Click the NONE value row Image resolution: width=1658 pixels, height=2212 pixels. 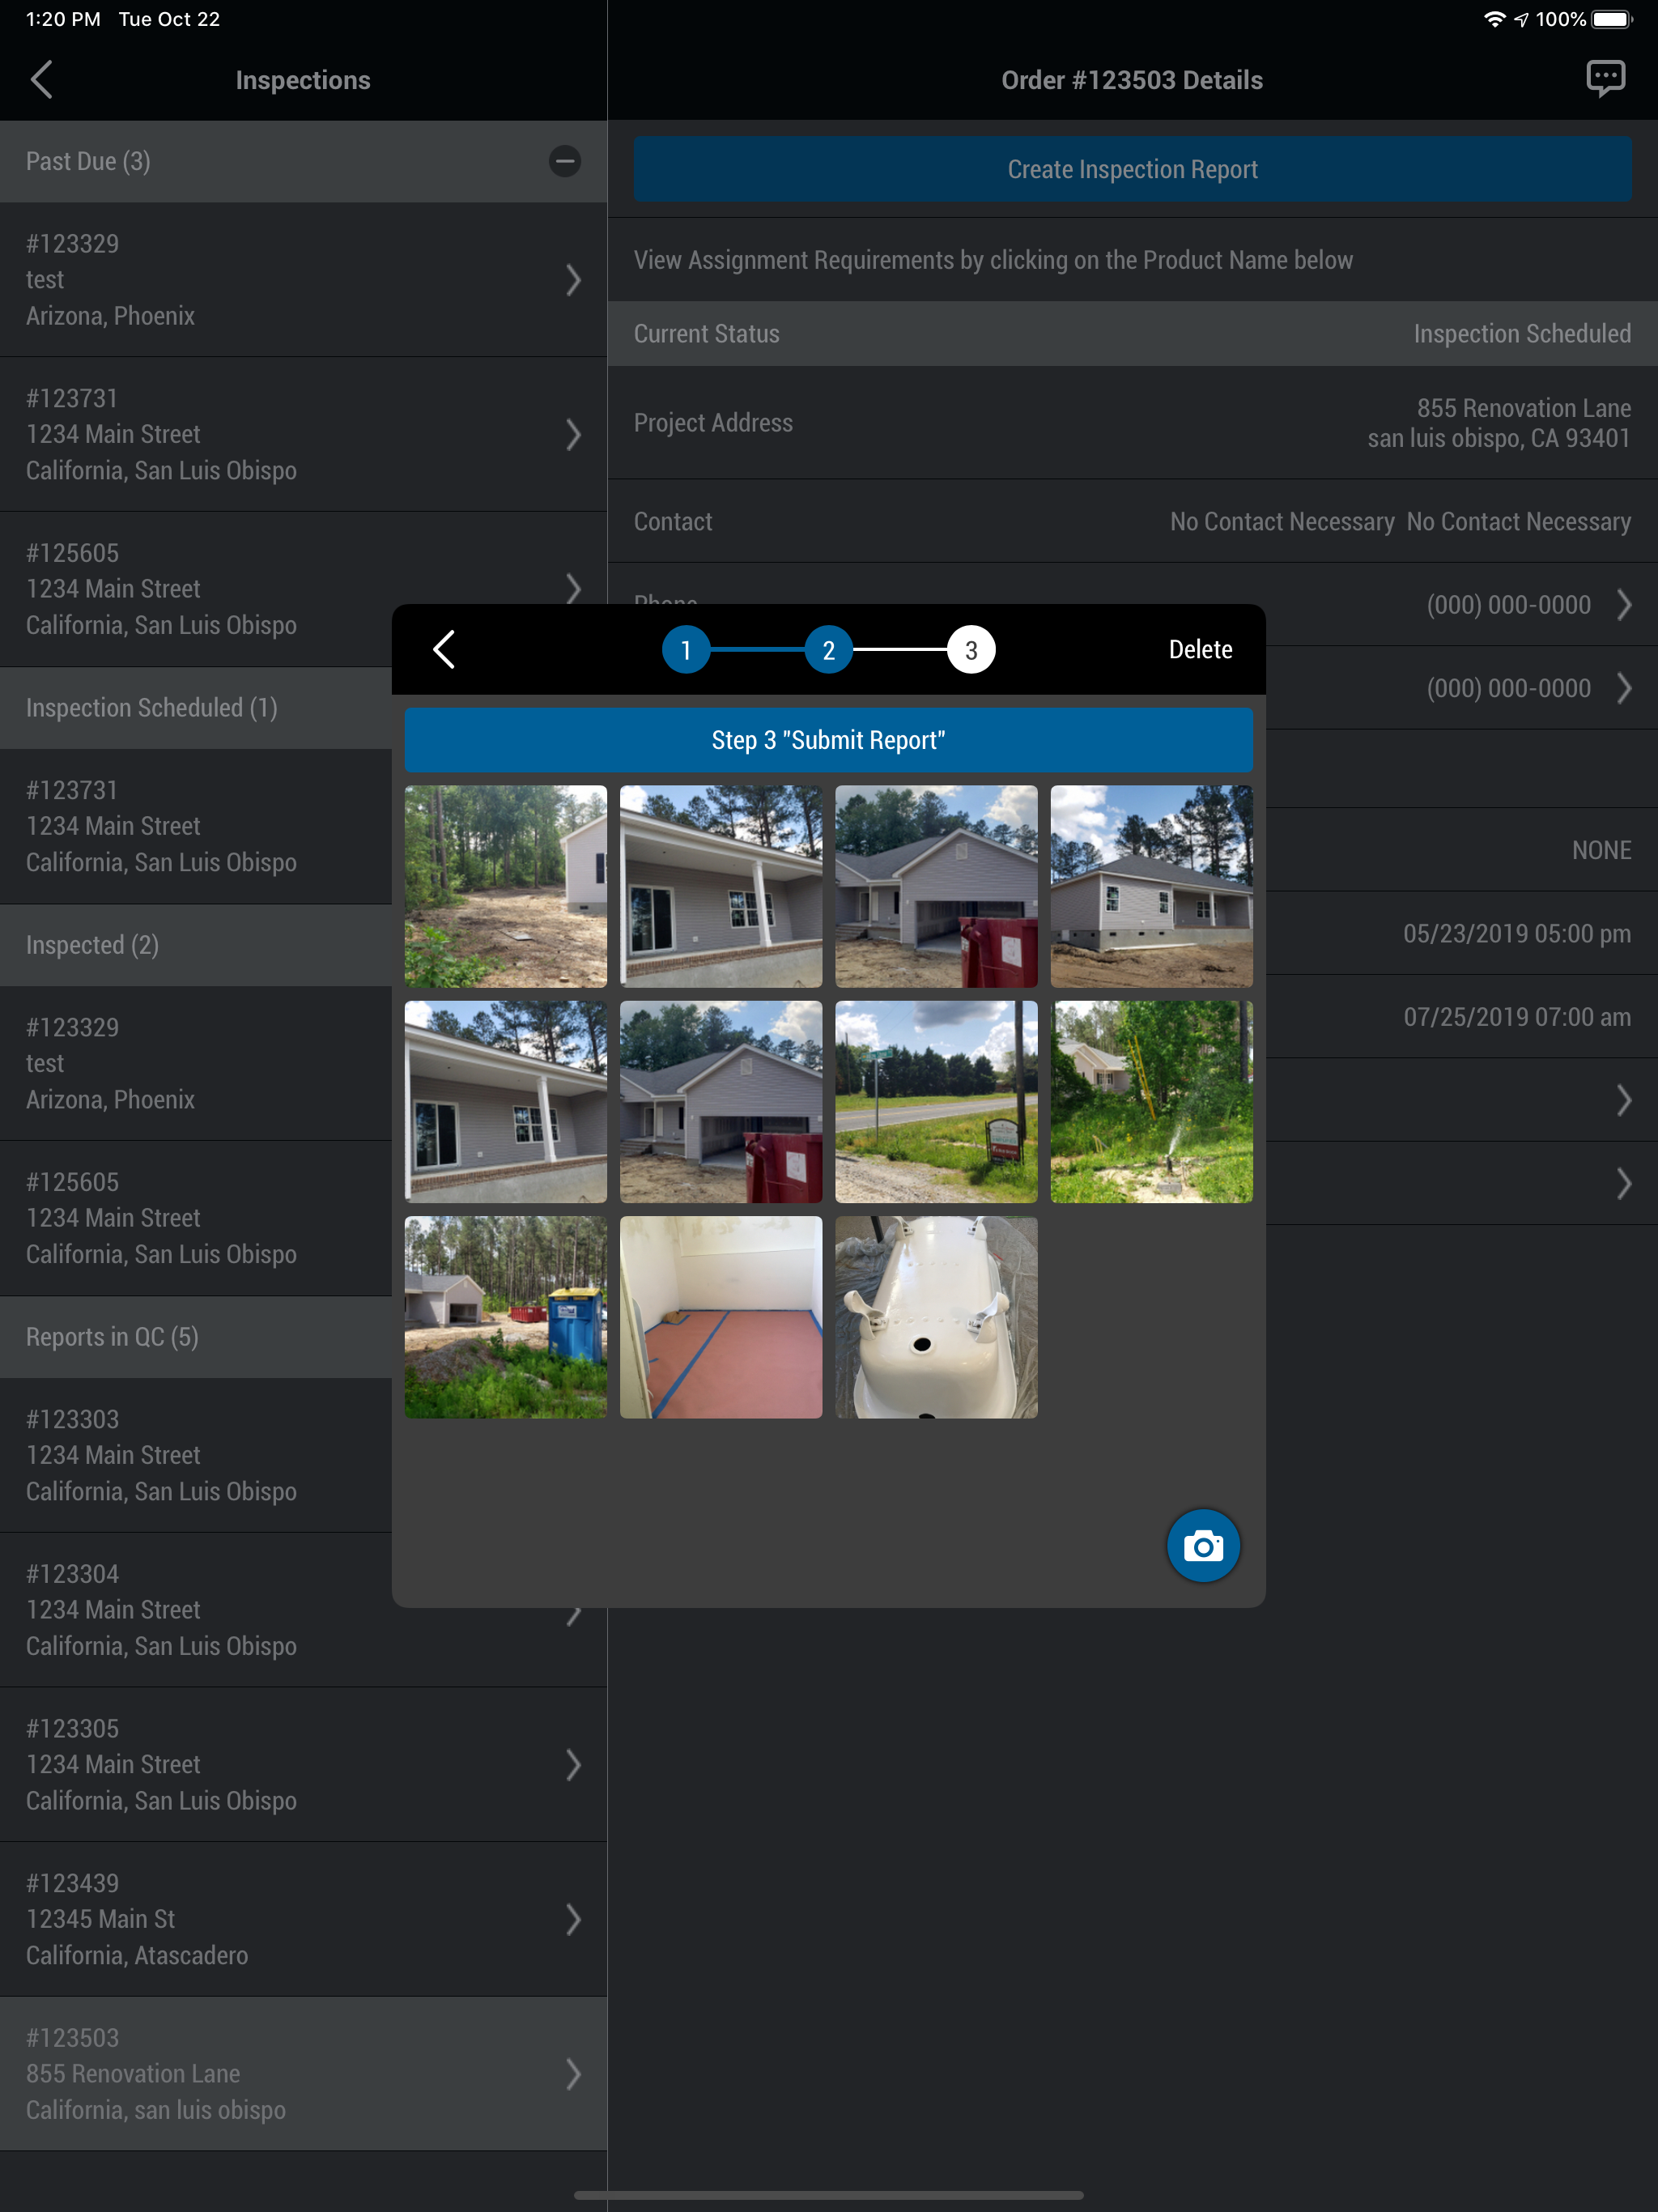click(1601, 850)
